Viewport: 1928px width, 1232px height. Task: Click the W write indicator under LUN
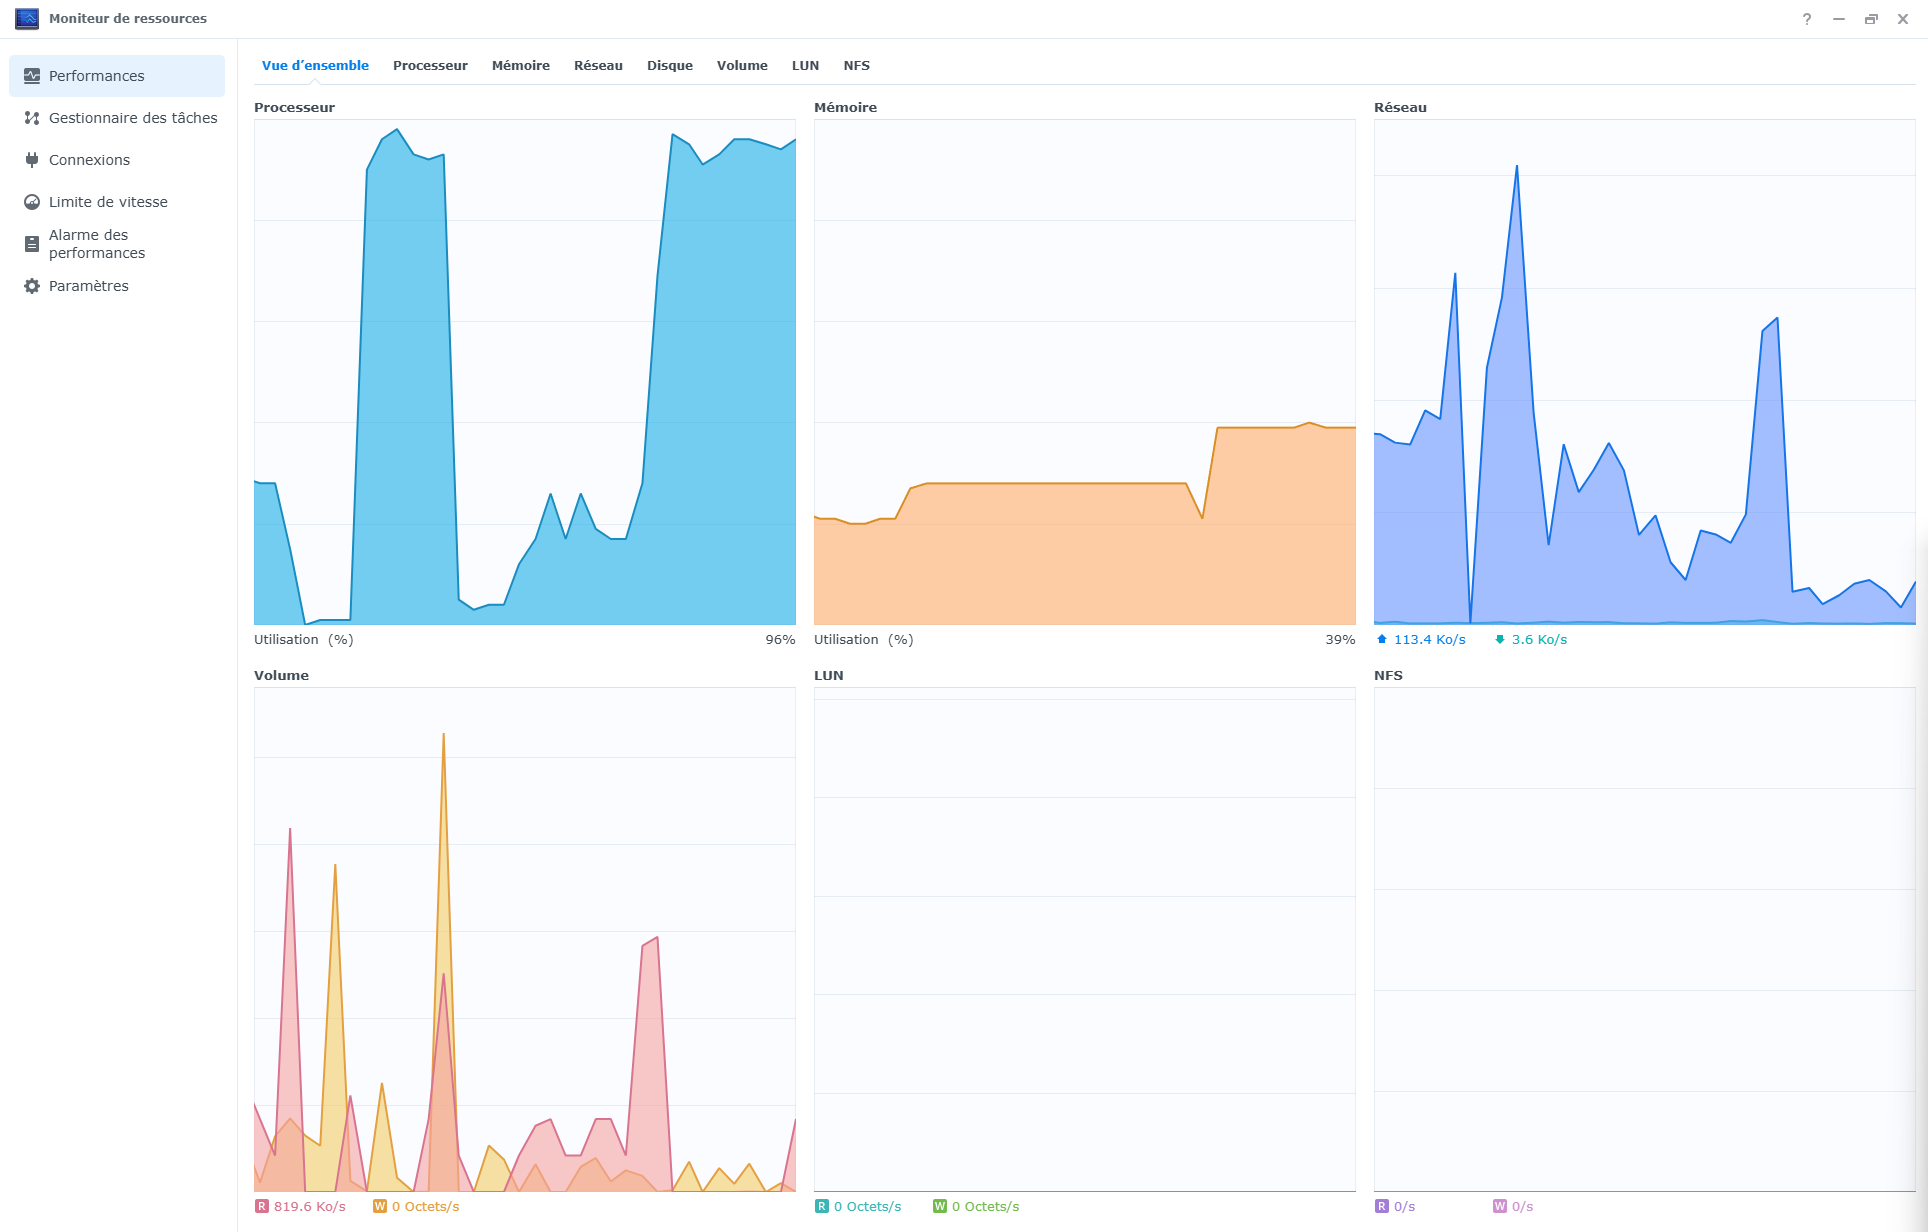click(940, 1206)
